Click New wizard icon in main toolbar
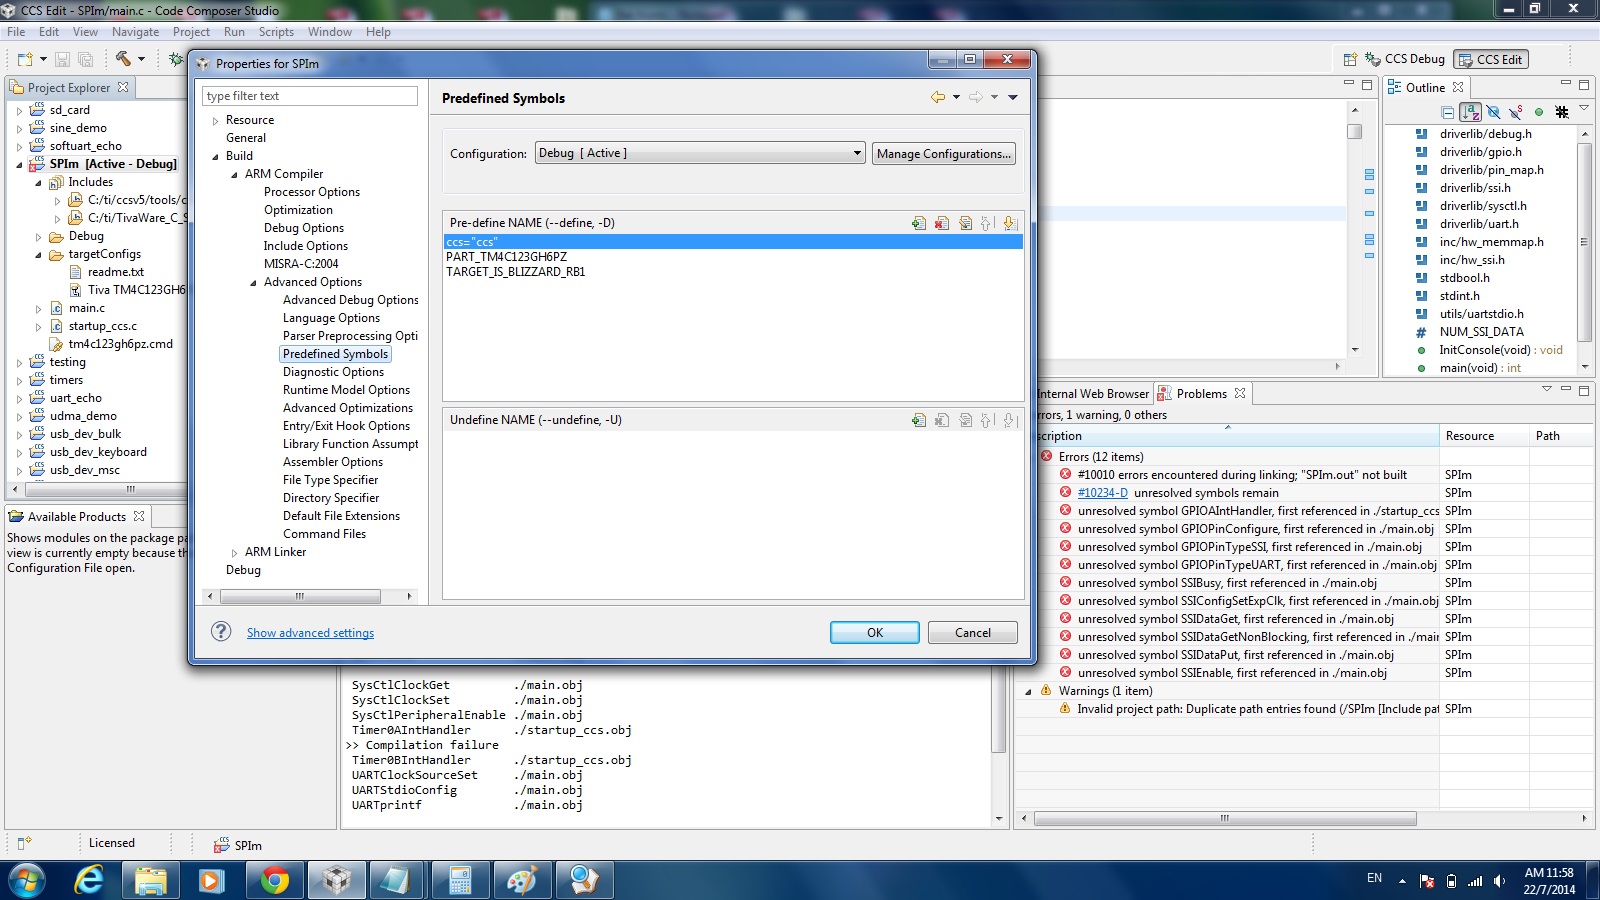Screen dimensions: 1600x900 click(x=25, y=59)
